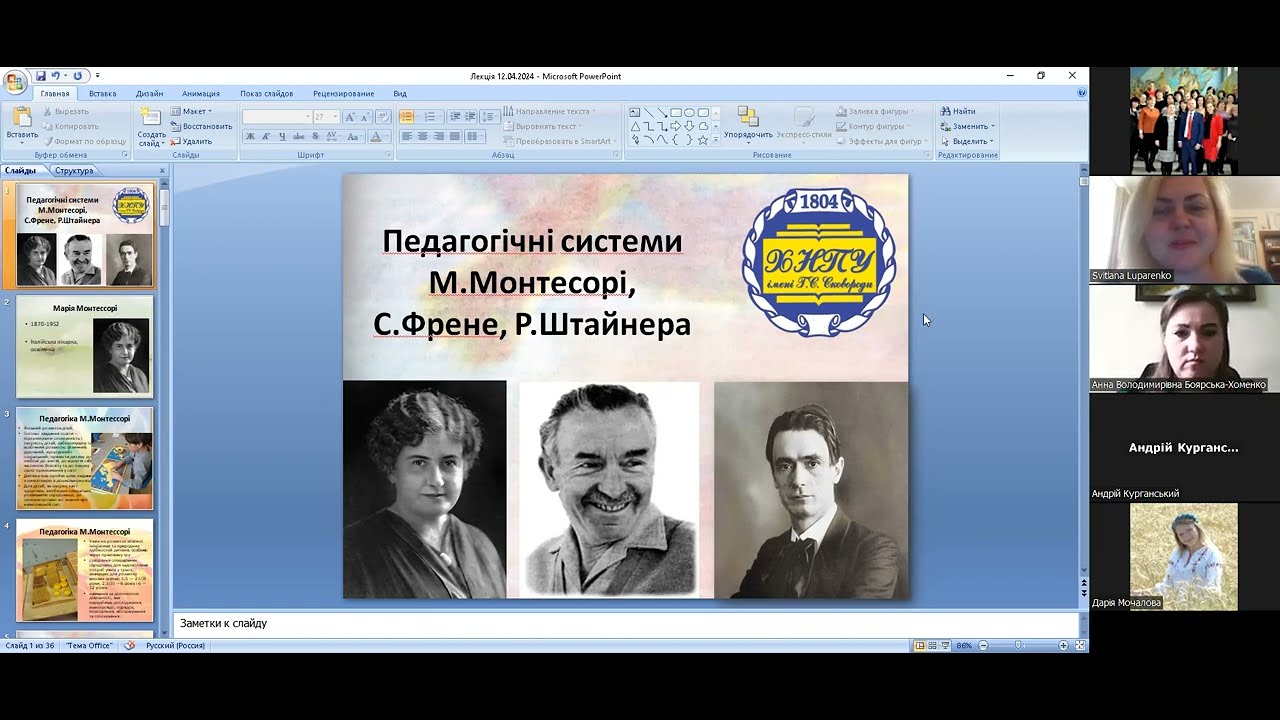Viewport: 1280px width, 720px height.
Task: Click the Заметки к слайду notes field
Action: 626,623
